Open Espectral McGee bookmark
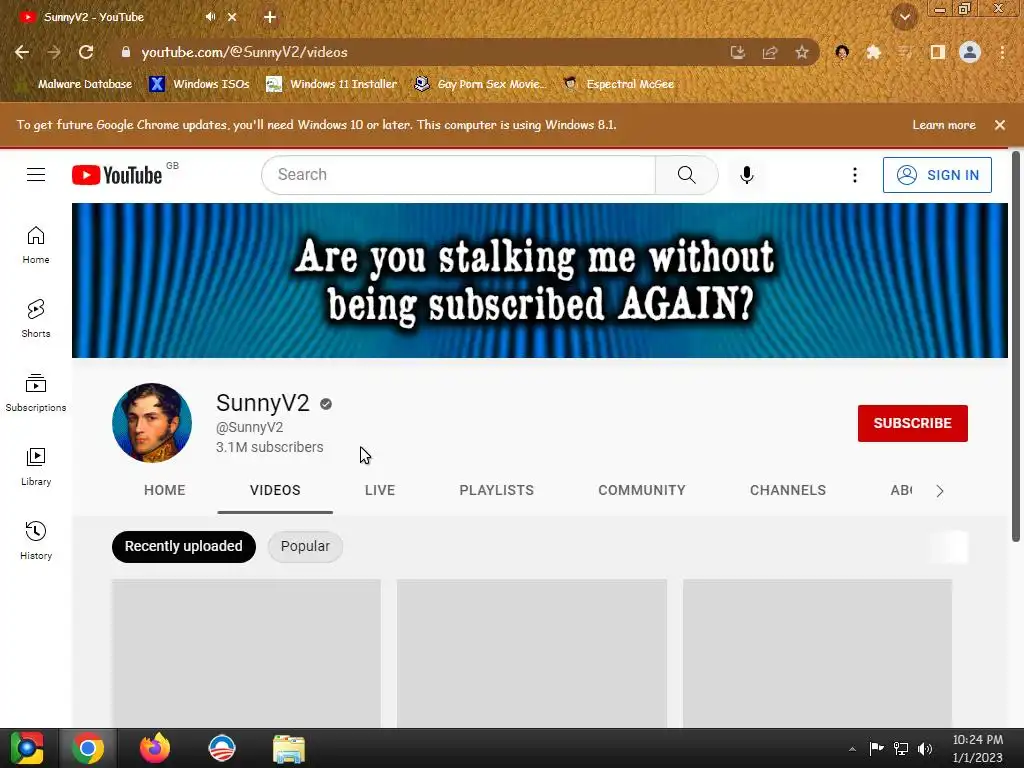This screenshot has width=1024, height=768. click(619, 84)
